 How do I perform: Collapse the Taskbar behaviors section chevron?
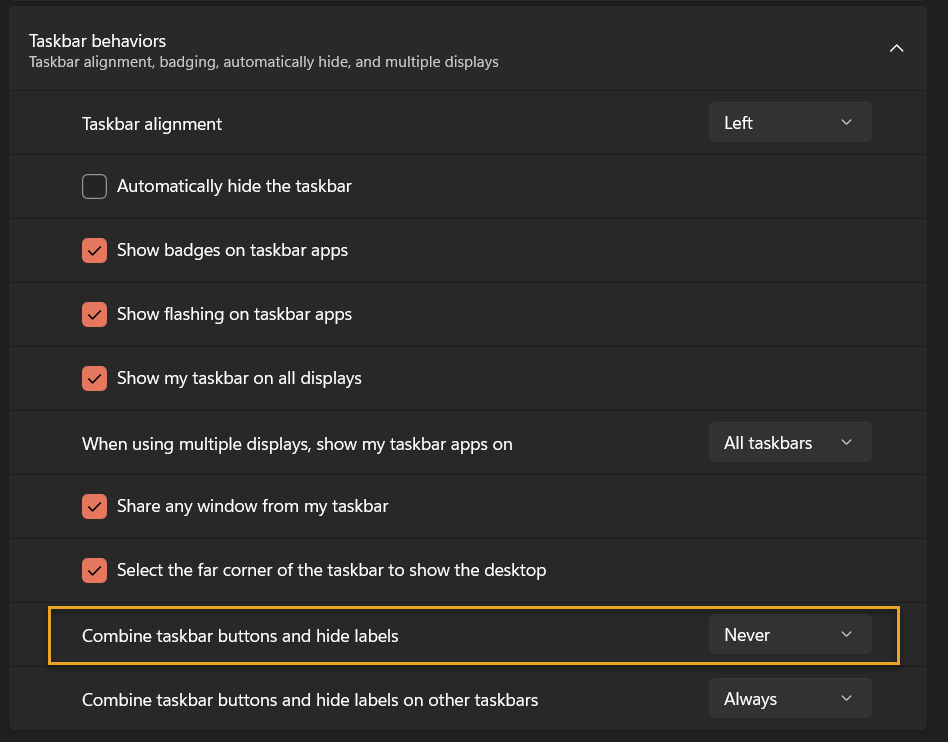pyautogui.click(x=896, y=48)
